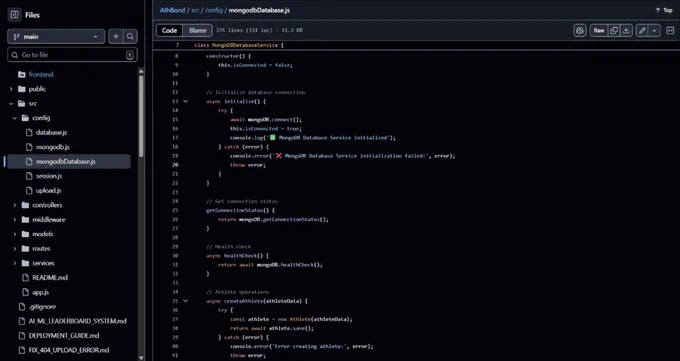Collapse the initialize function fold chevron
The image size is (680, 361).
[x=186, y=102]
